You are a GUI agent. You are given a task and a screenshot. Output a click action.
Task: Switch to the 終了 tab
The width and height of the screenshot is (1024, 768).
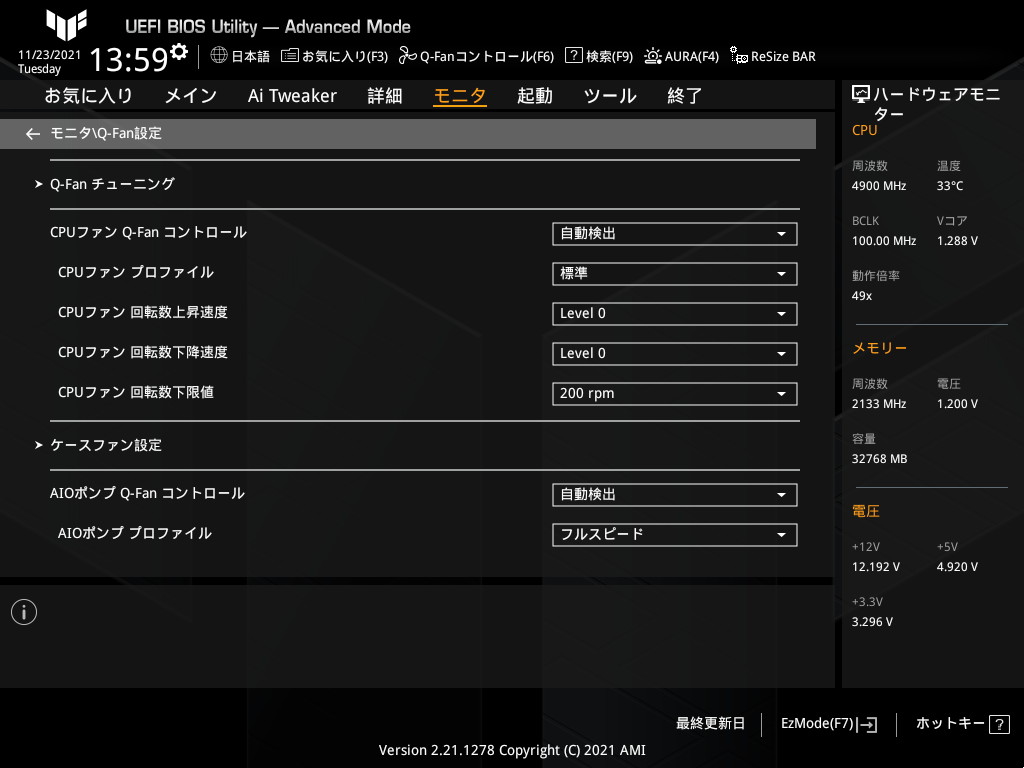(685, 96)
